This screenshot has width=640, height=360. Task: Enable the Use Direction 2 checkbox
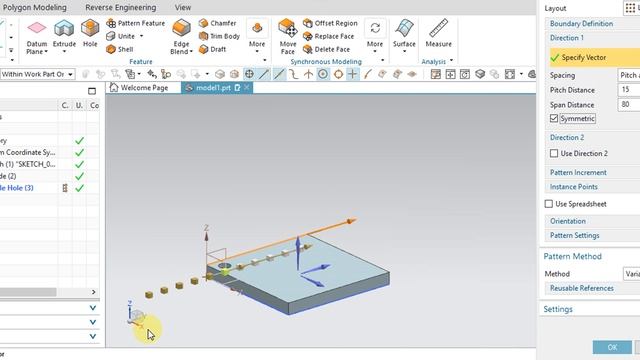click(554, 153)
